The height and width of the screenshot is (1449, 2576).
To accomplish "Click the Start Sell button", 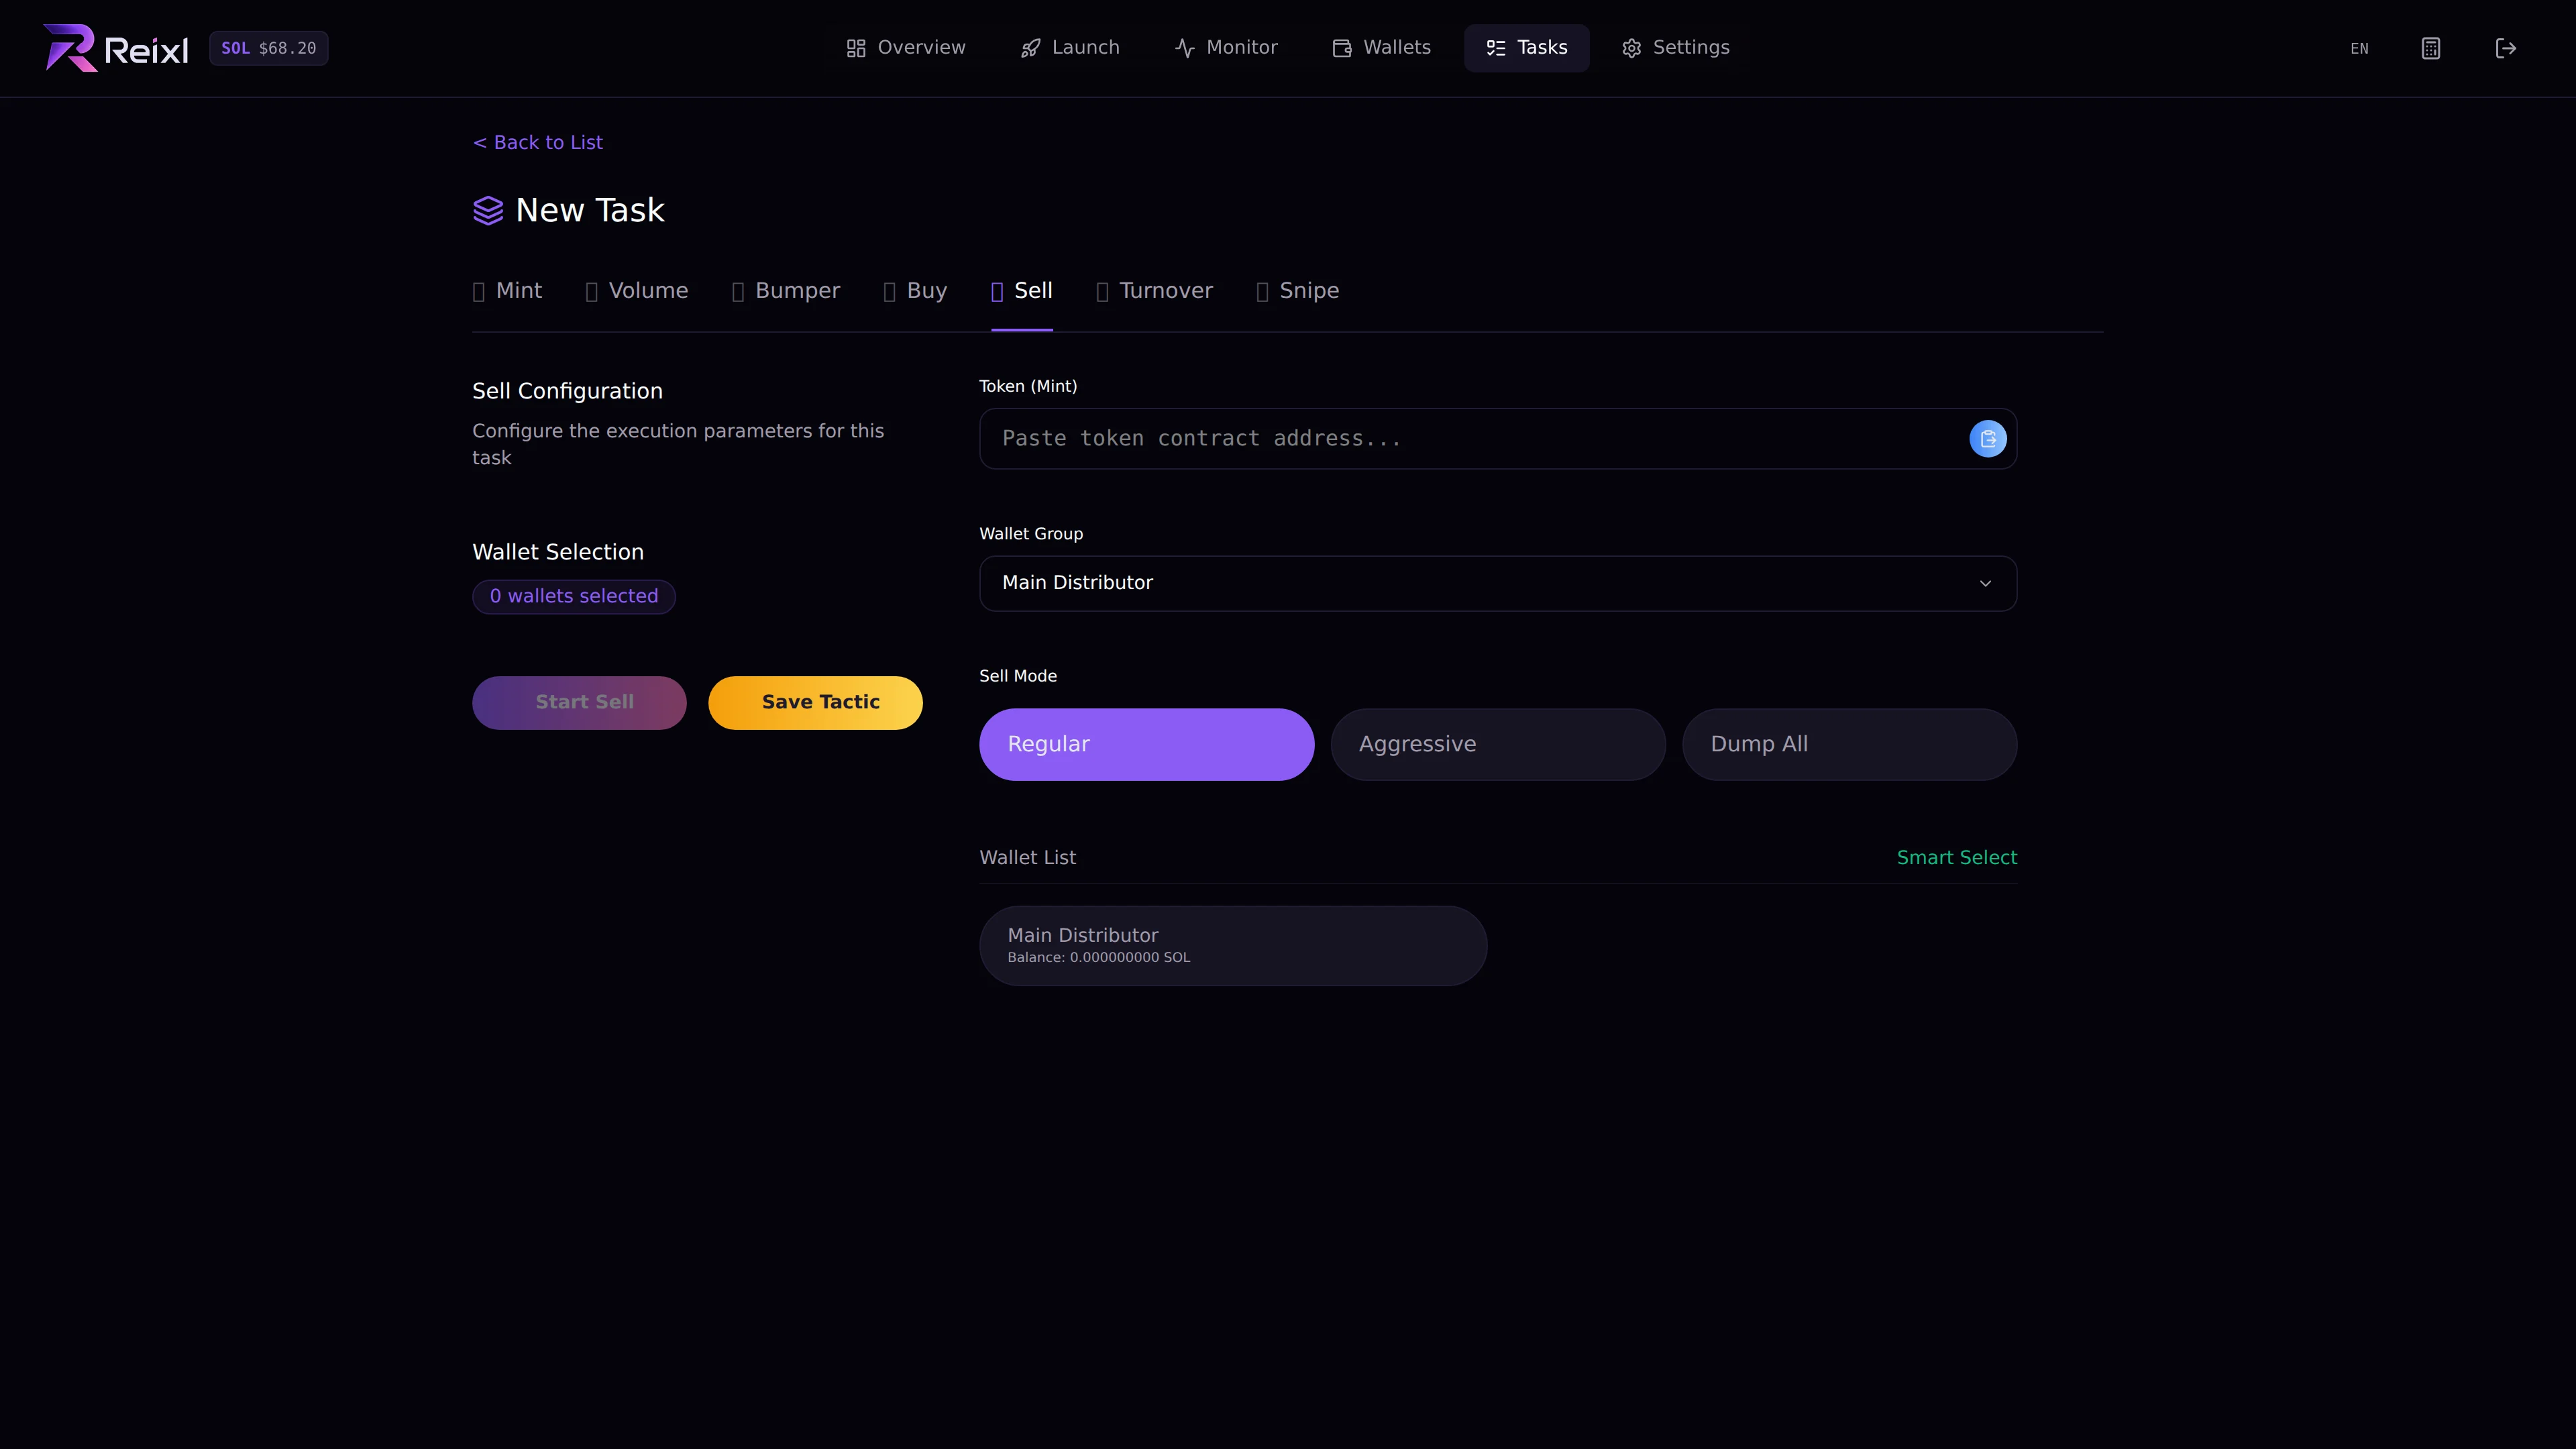I will [x=579, y=703].
